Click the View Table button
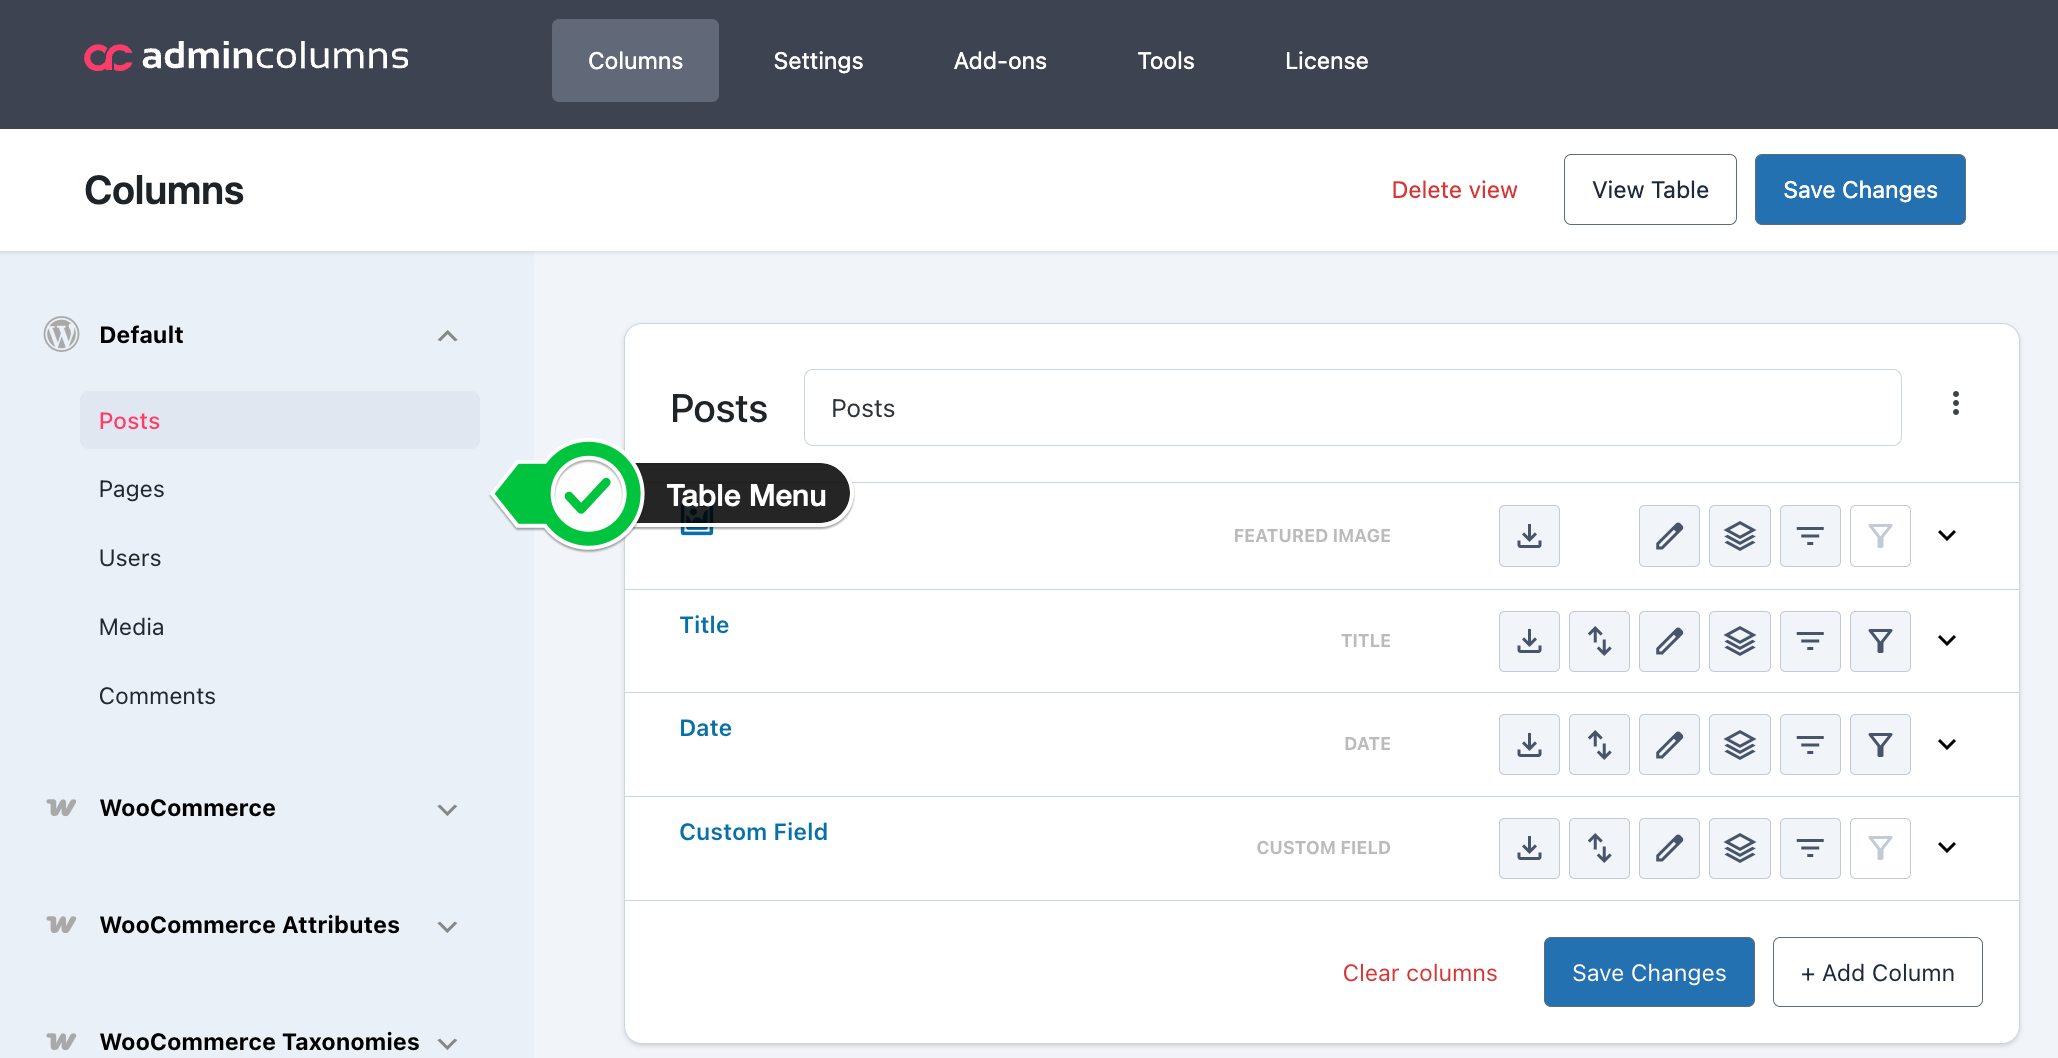2058x1058 pixels. point(1650,190)
